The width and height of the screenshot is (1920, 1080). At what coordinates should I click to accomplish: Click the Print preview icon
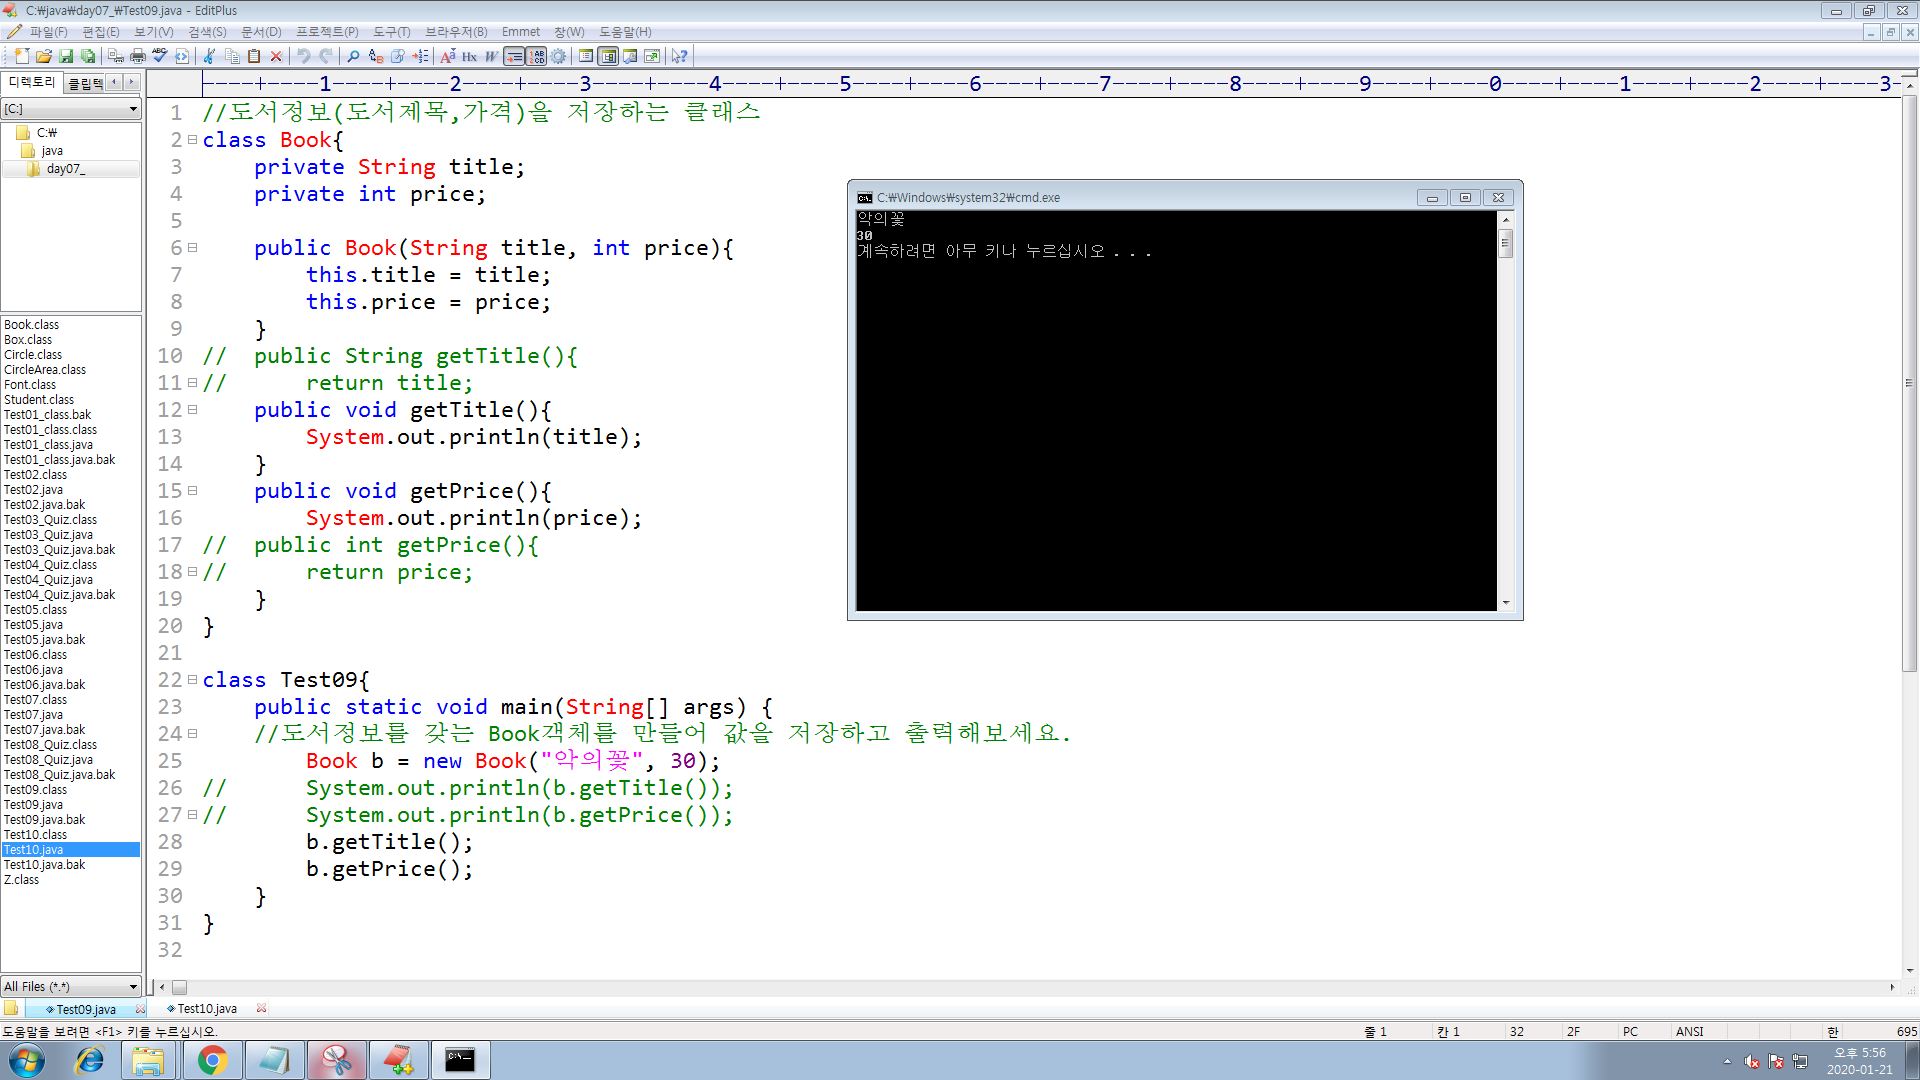point(116,56)
